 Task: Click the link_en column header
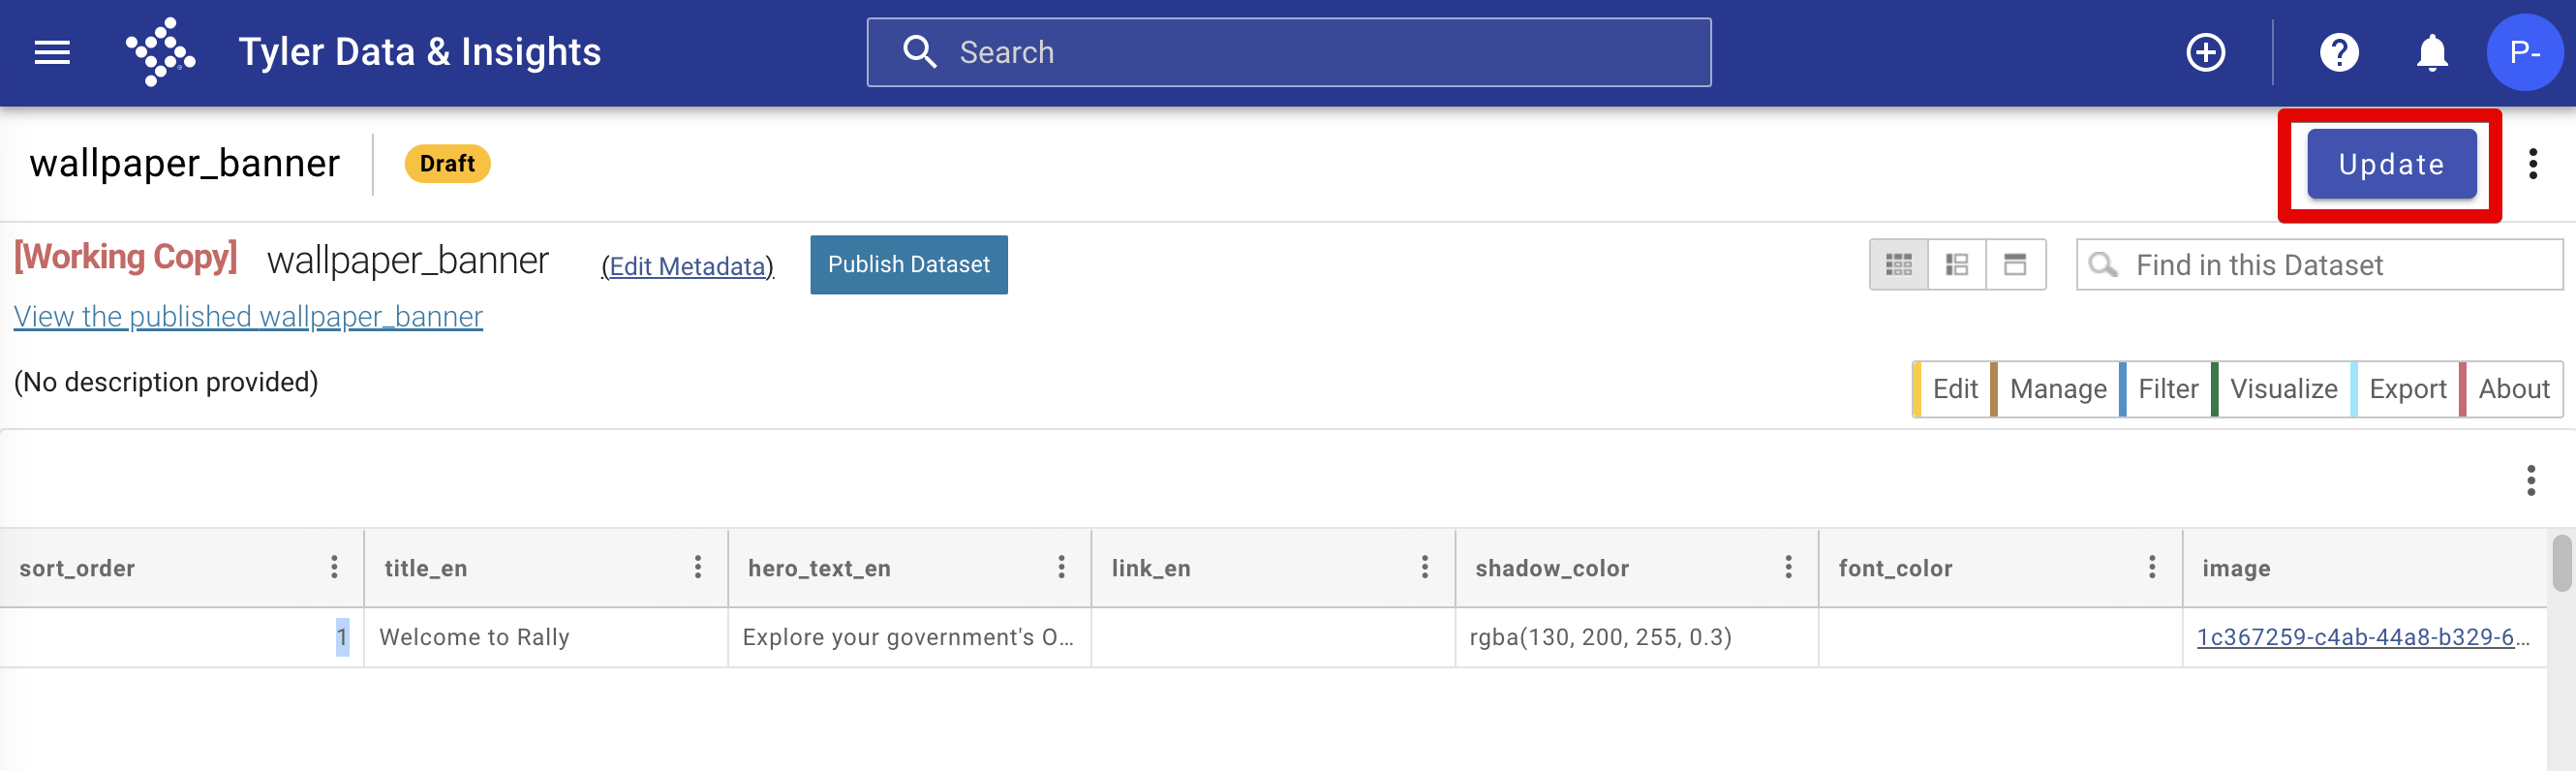1272,568
